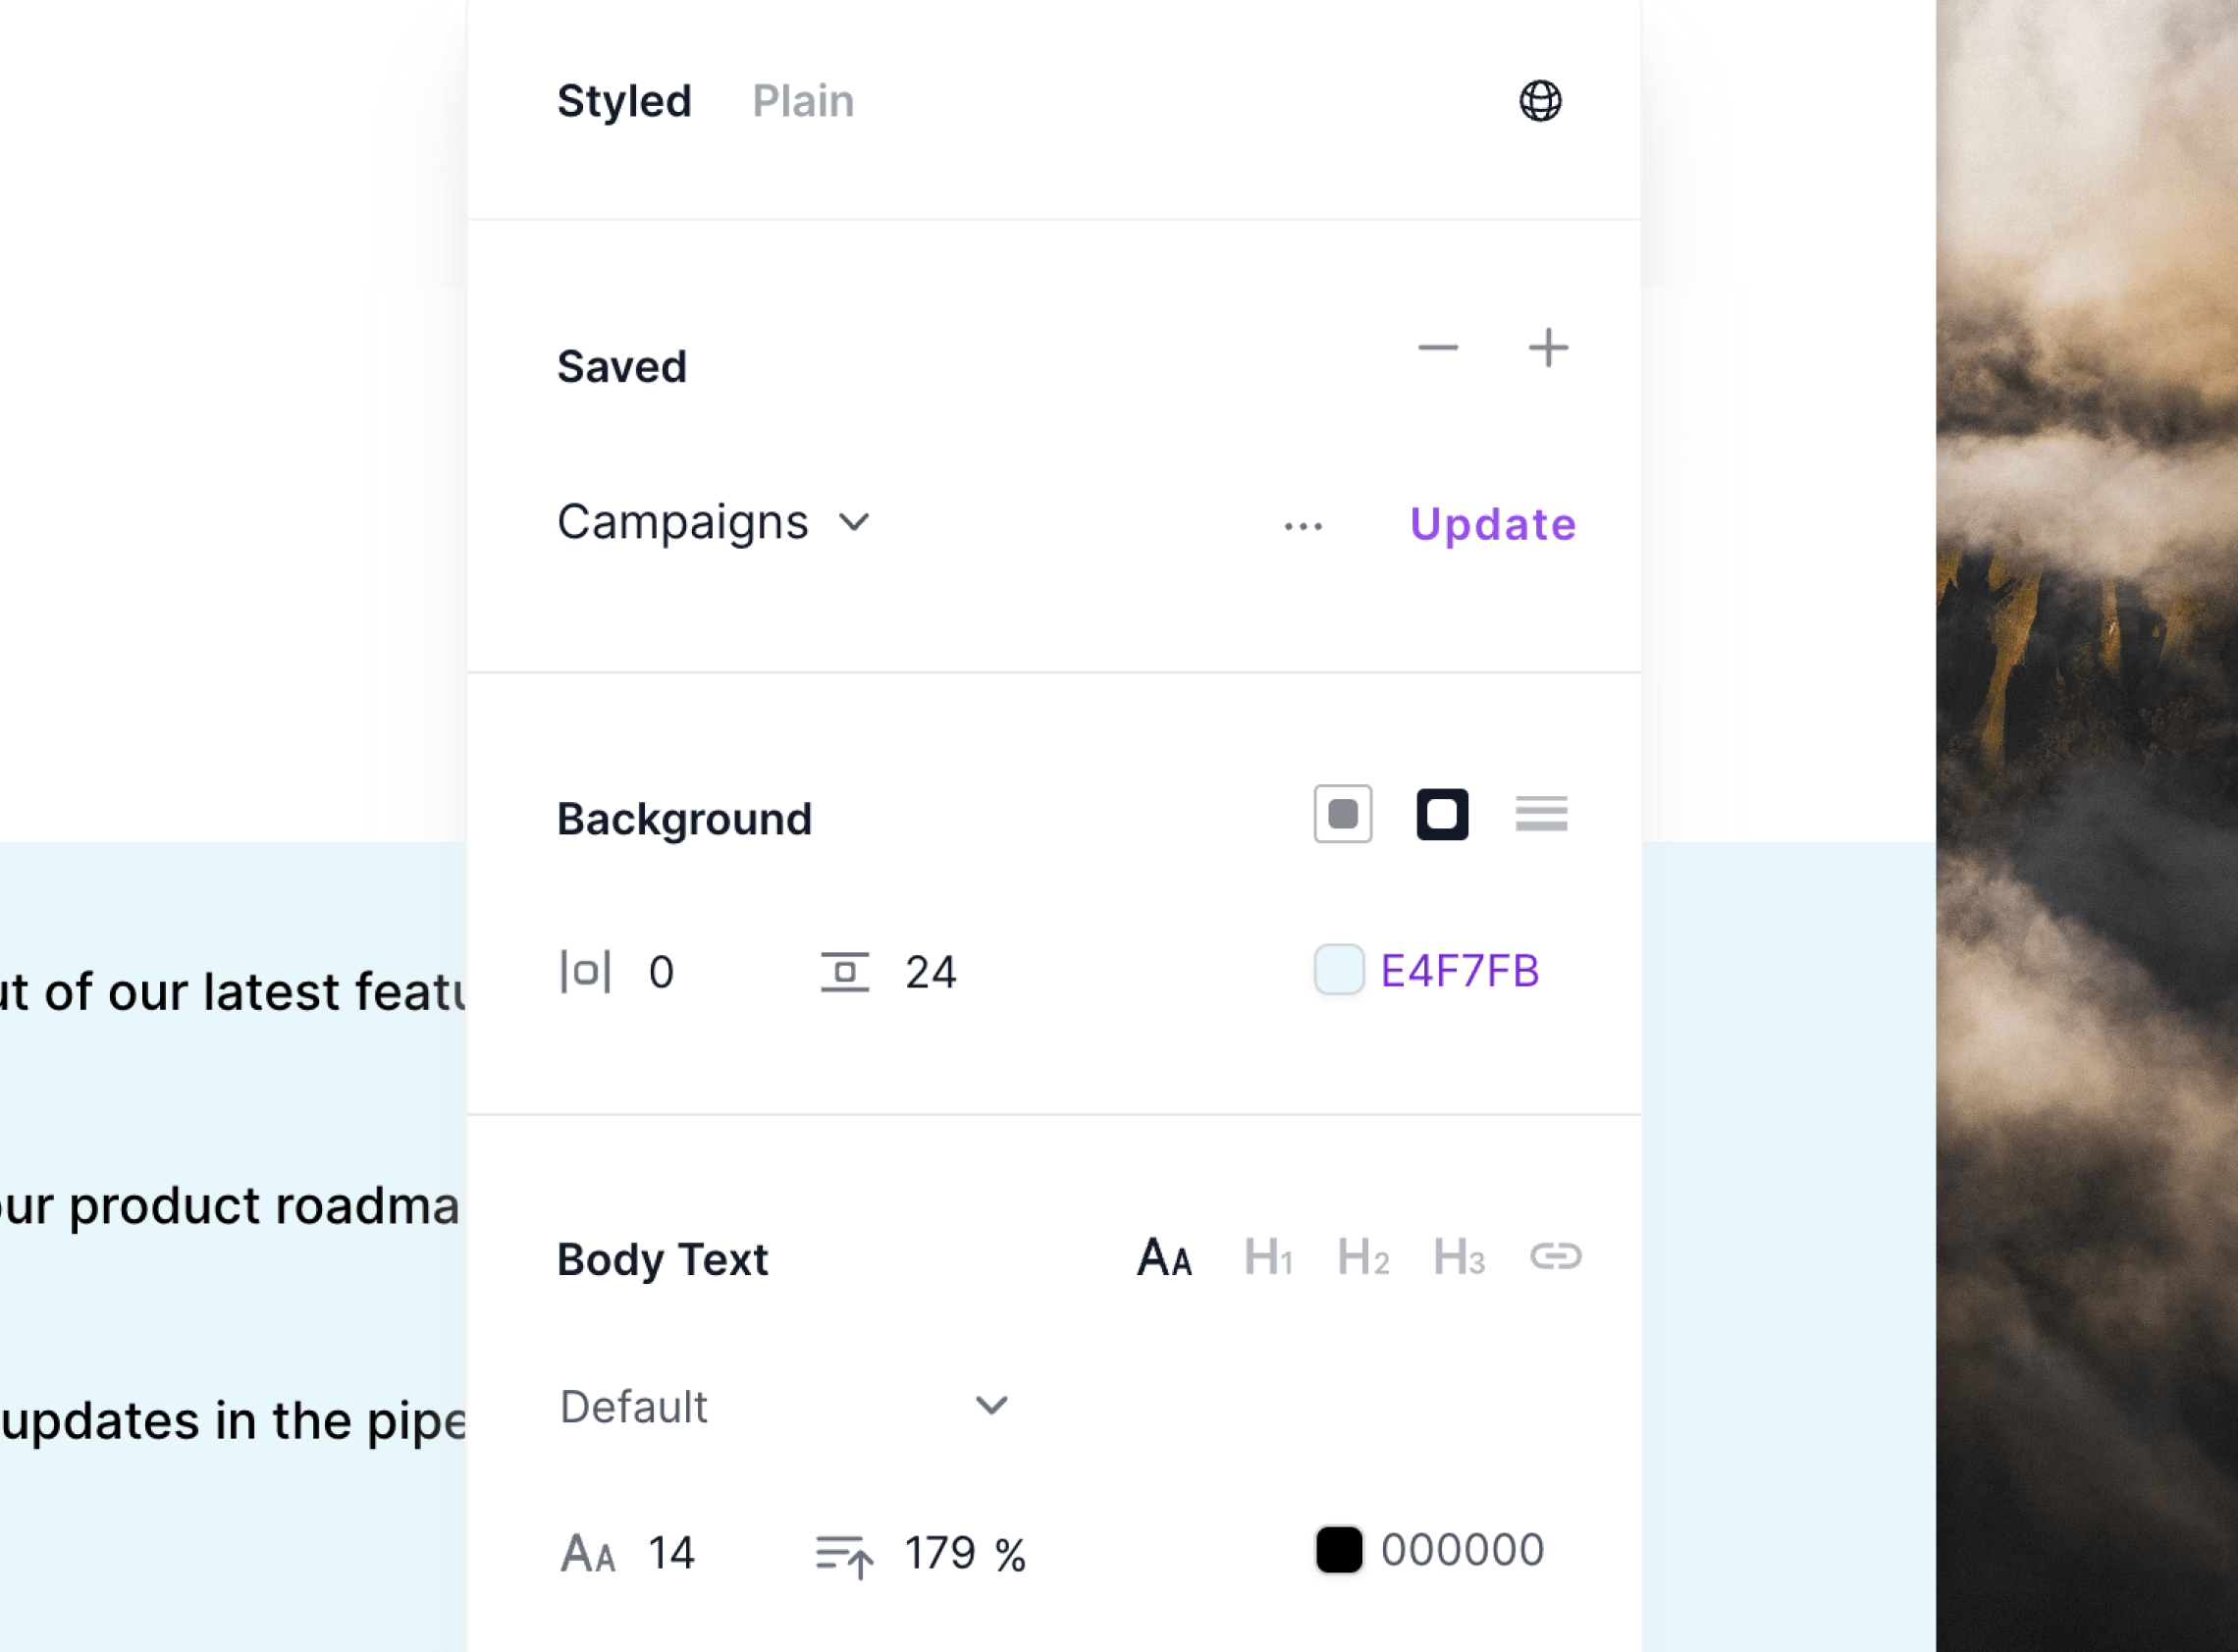Expand the Campaigns saved styles dropdown
The image size is (2238, 1652).
pyautogui.click(x=714, y=522)
